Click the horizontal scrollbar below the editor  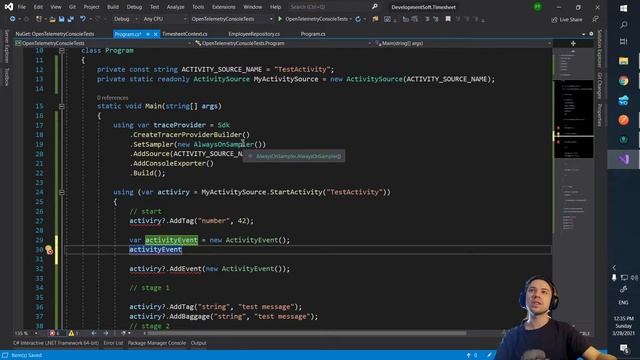[x=306, y=333]
